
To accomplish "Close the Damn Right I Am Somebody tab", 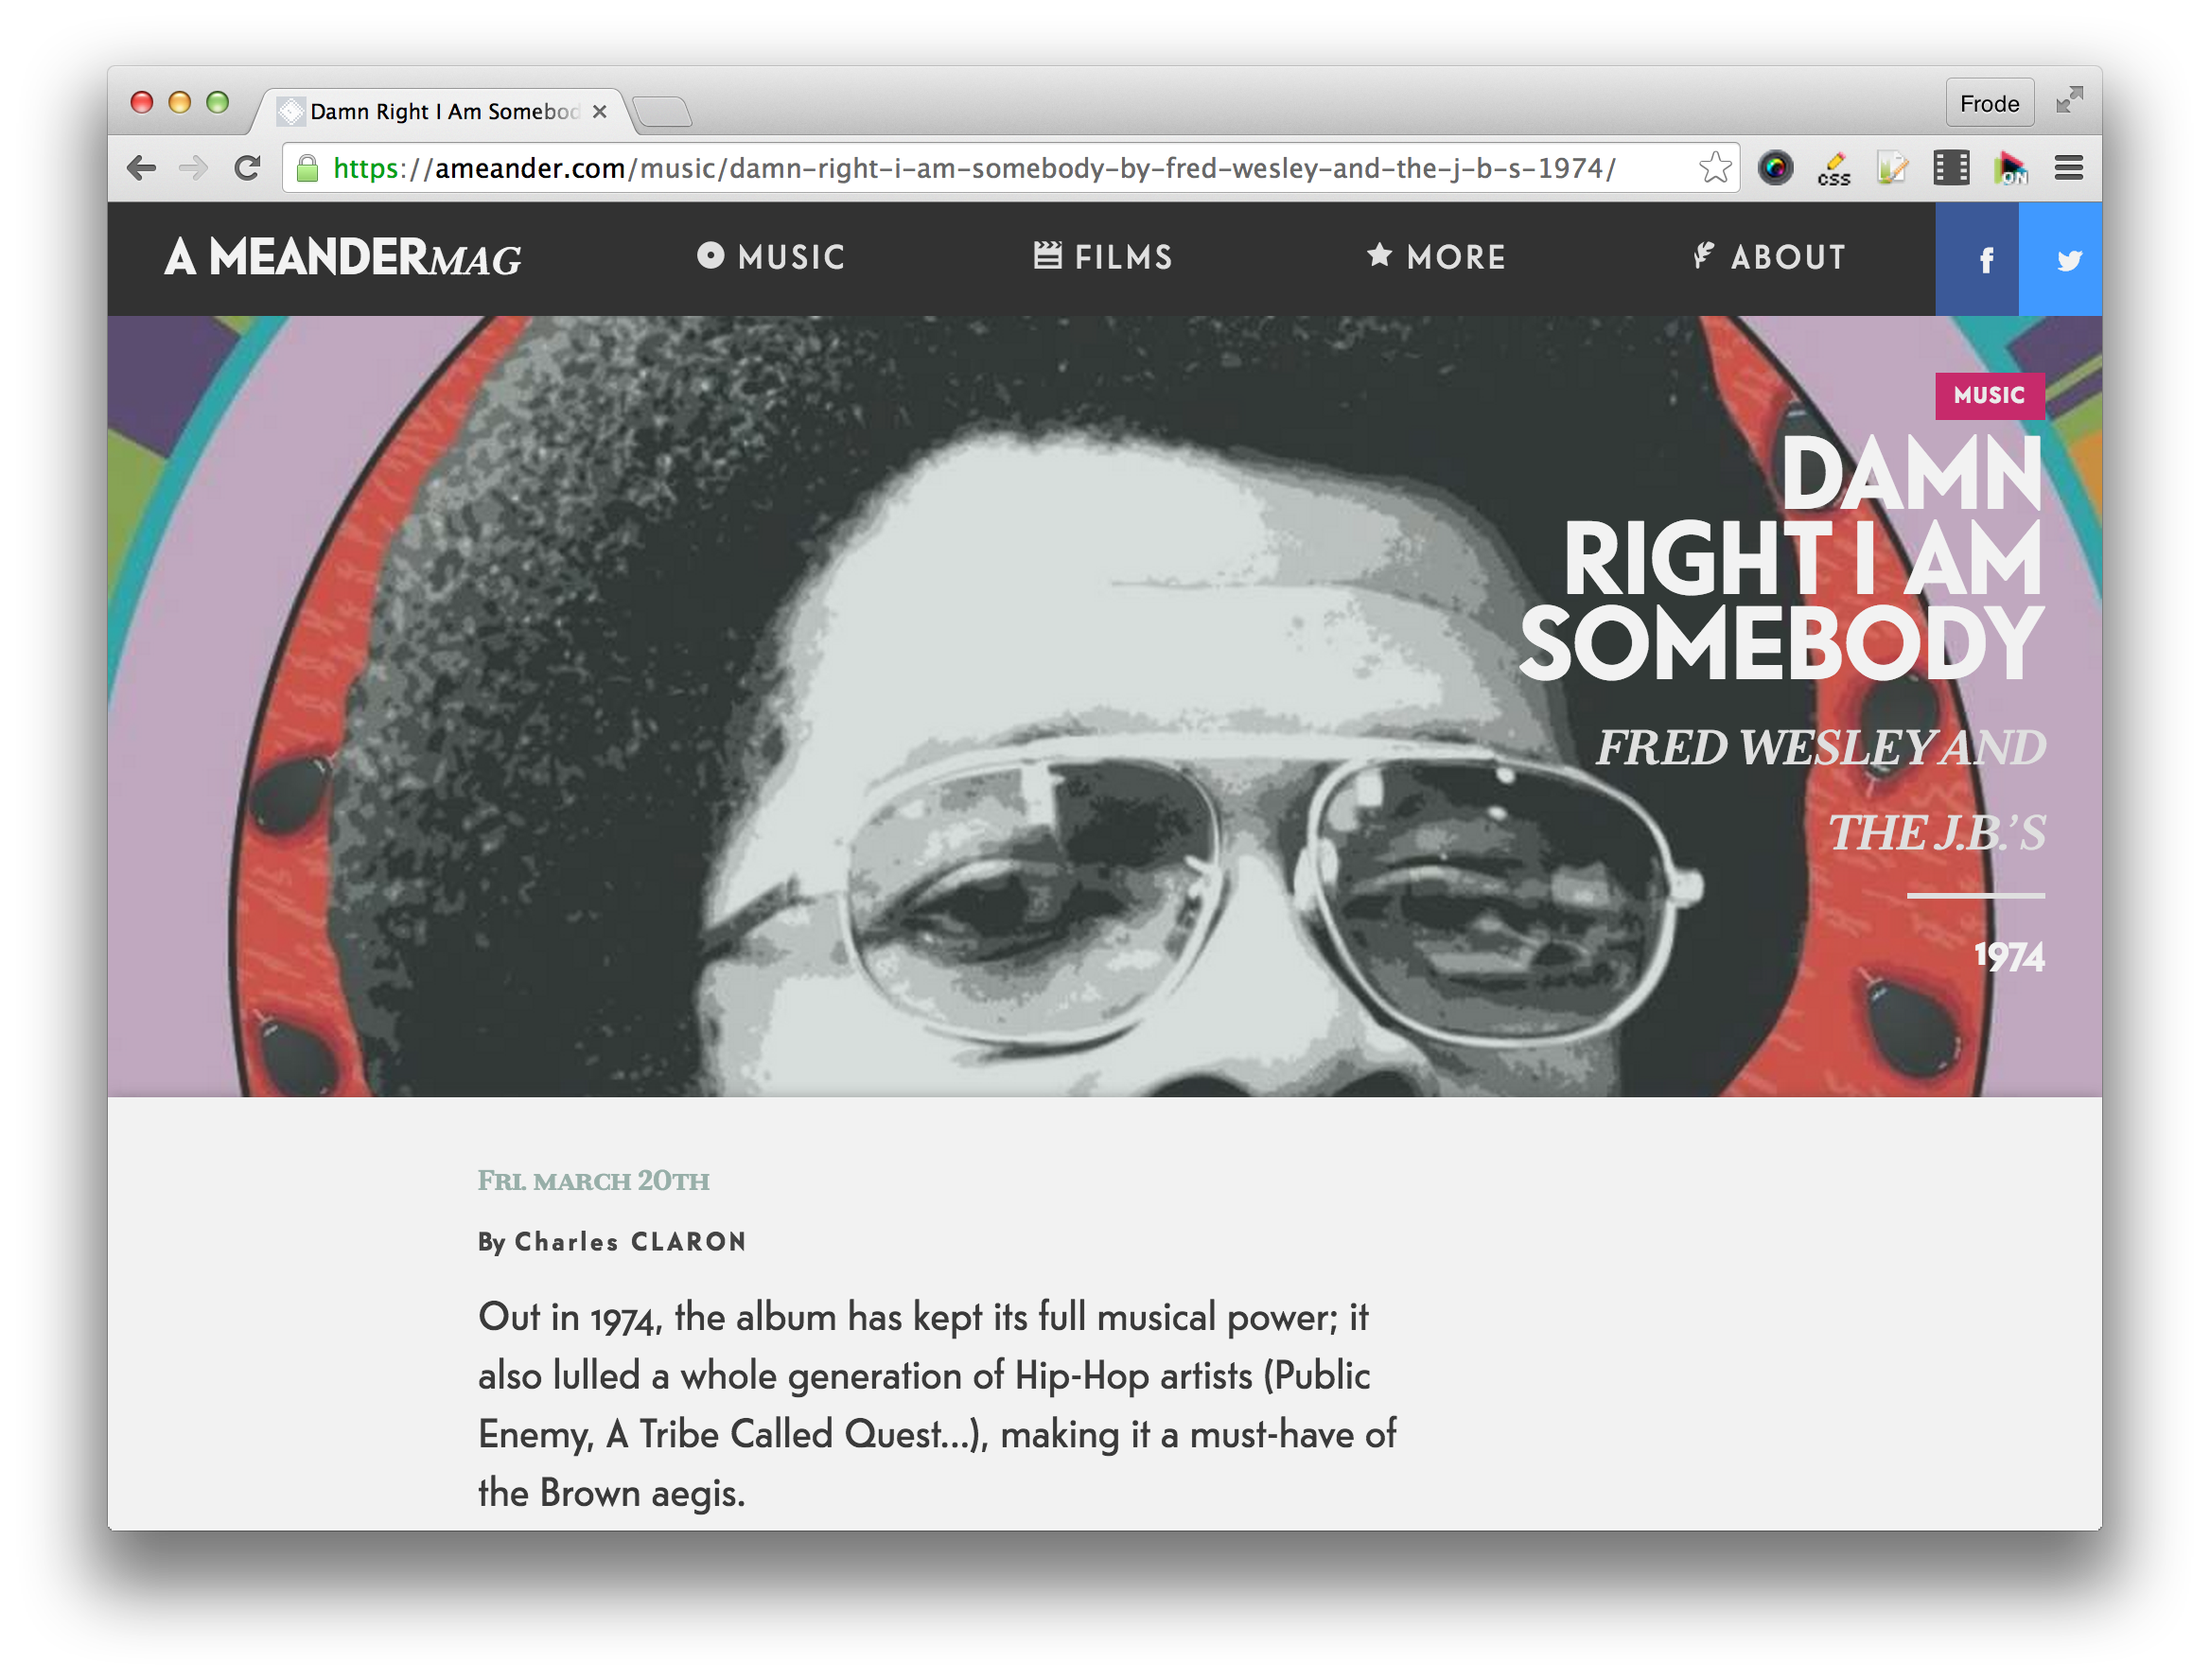I will point(599,111).
